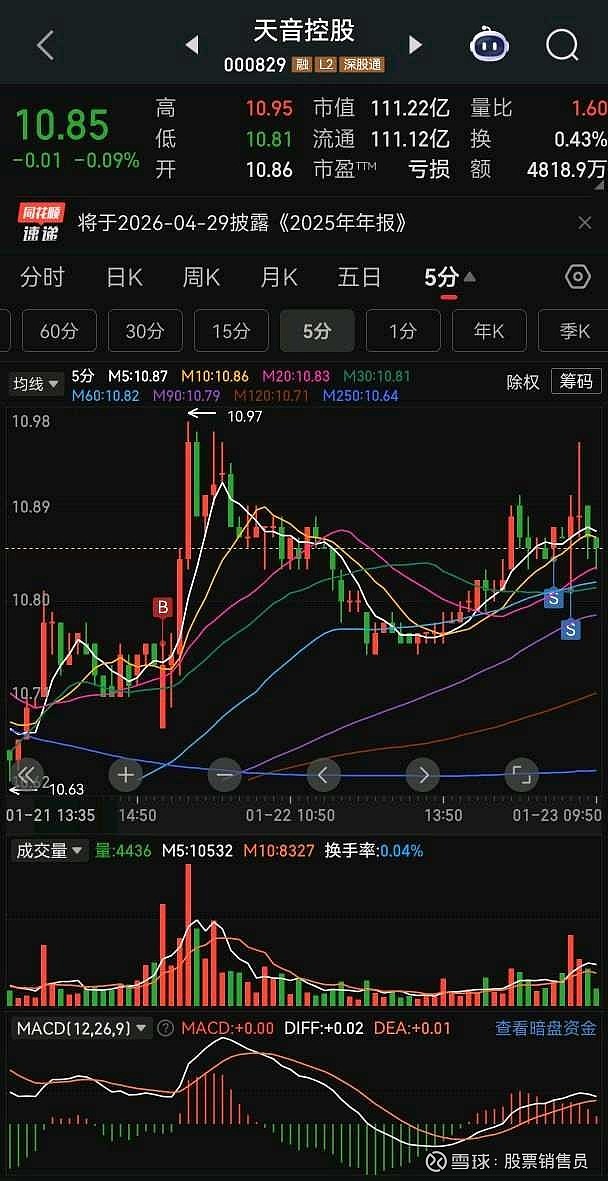Zoom out the chart with minus button
The height and width of the screenshot is (1181, 608).
[225, 774]
